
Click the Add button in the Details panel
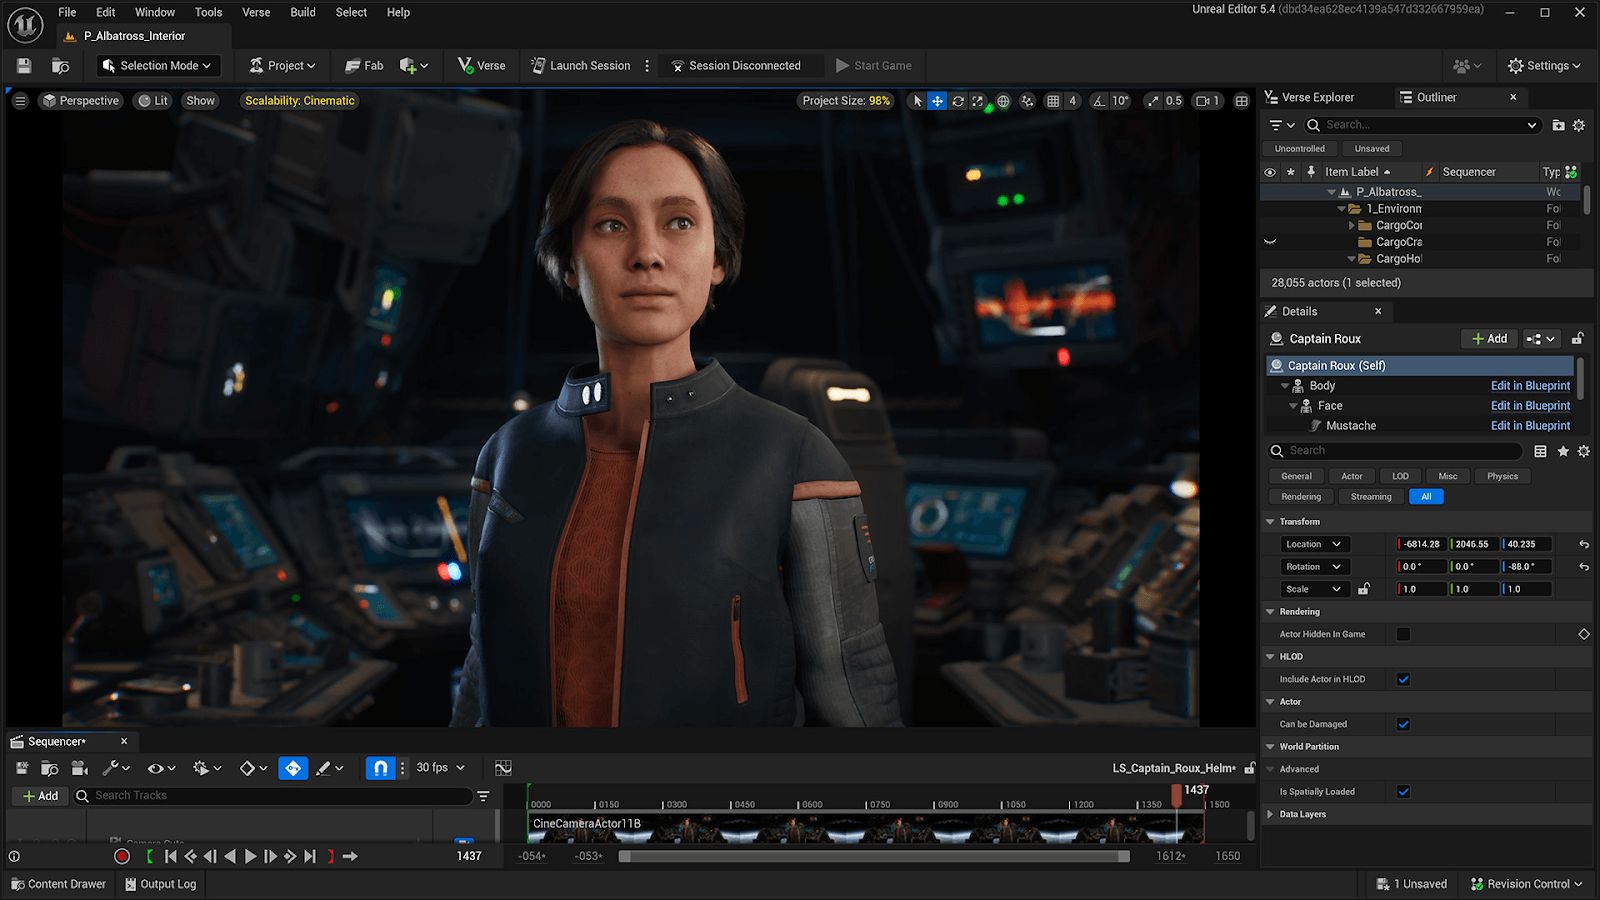(1489, 338)
